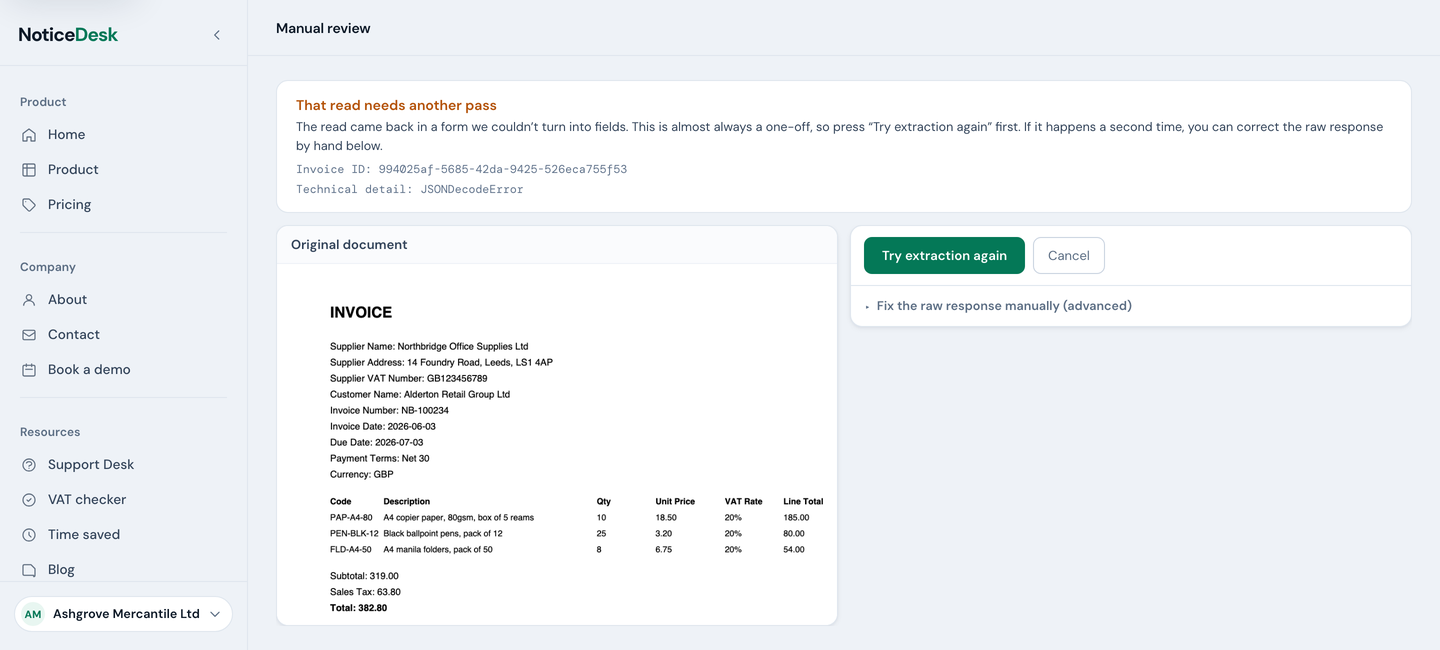Click the invoice document preview
The width and height of the screenshot is (1440, 650).
point(557,445)
